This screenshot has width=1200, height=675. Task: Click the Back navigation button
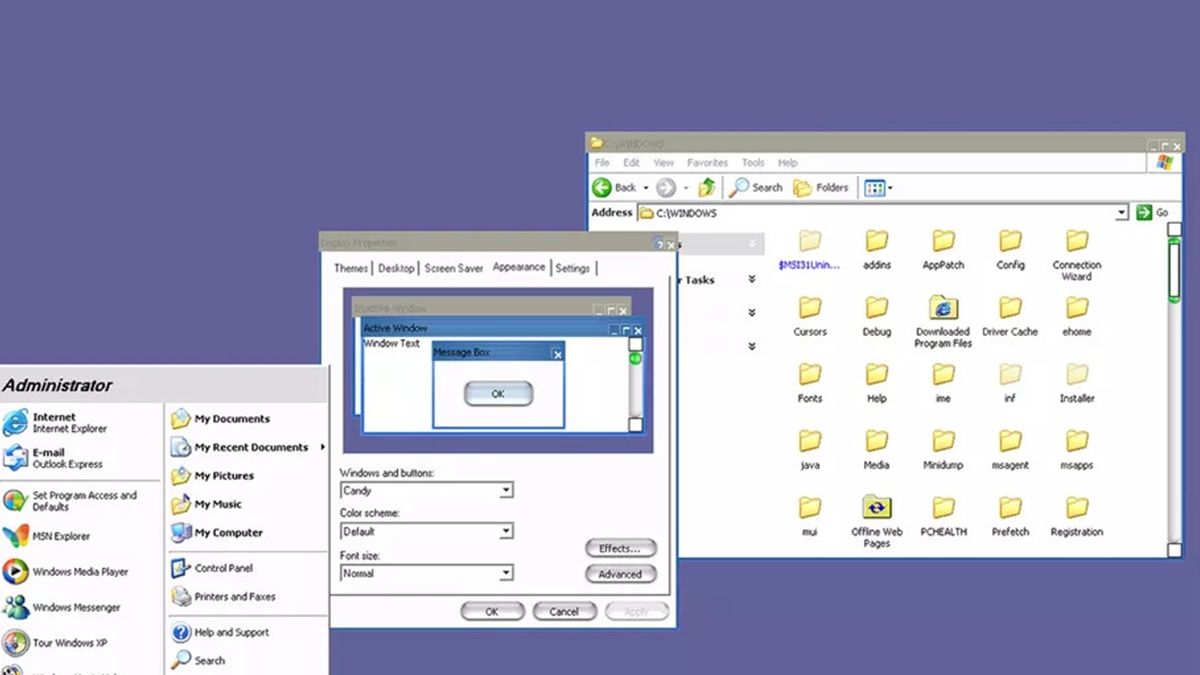click(x=614, y=187)
